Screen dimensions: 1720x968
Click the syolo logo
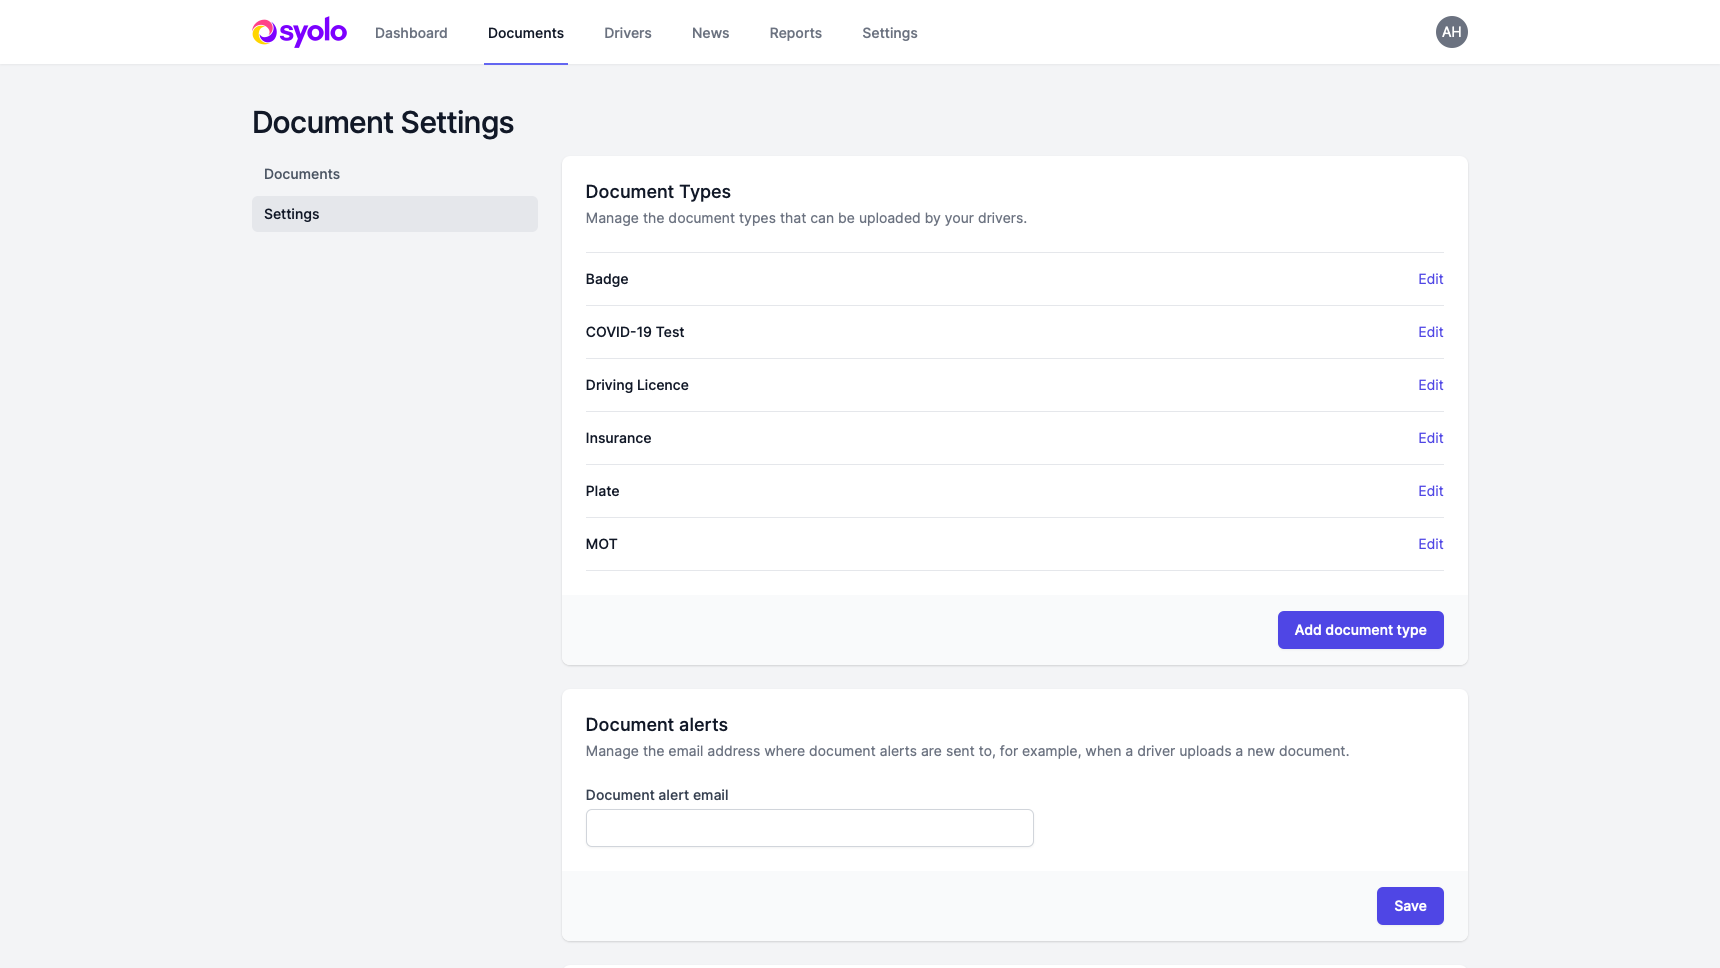point(299,32)
